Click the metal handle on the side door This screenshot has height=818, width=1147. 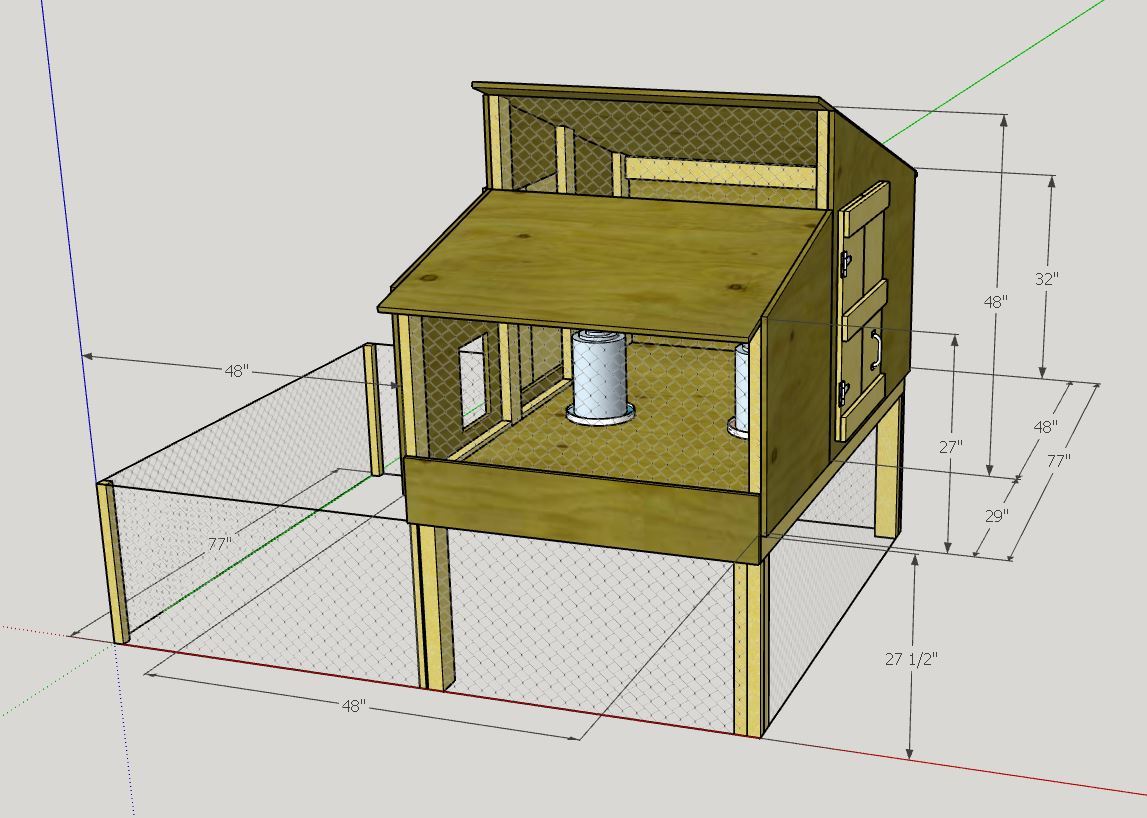[x=875, y=347]
